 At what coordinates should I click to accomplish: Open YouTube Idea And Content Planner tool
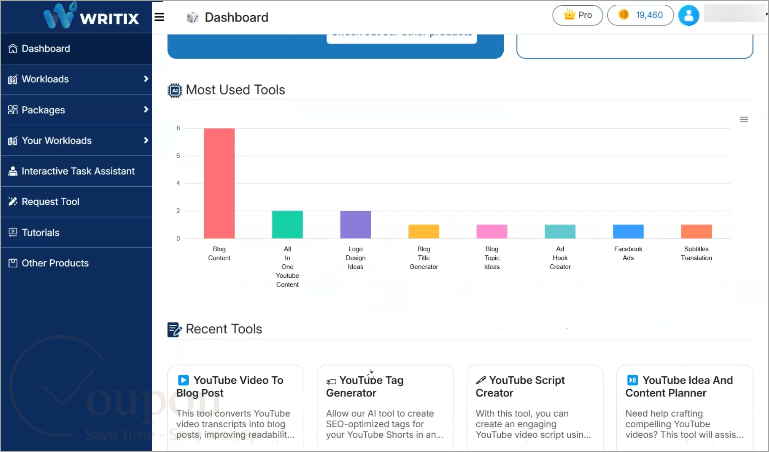point(685,408)
